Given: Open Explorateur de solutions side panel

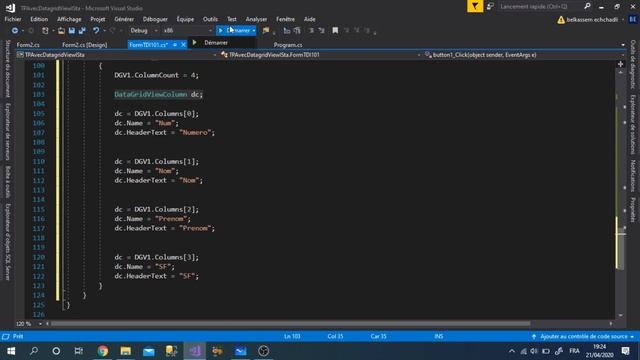Looking at the screenshot, I should (633, 124).
